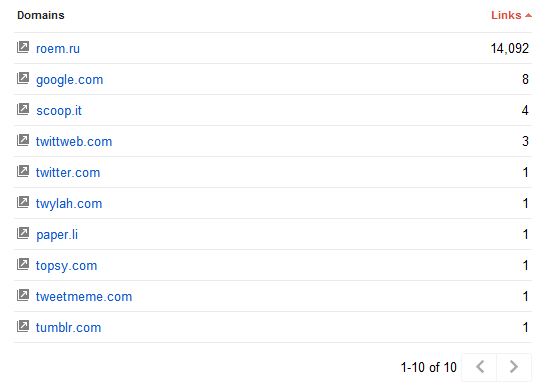The height and width of the screenshot is (388, 545).
Task: Open the tumblr.com domain link
Action: [68, 328]
